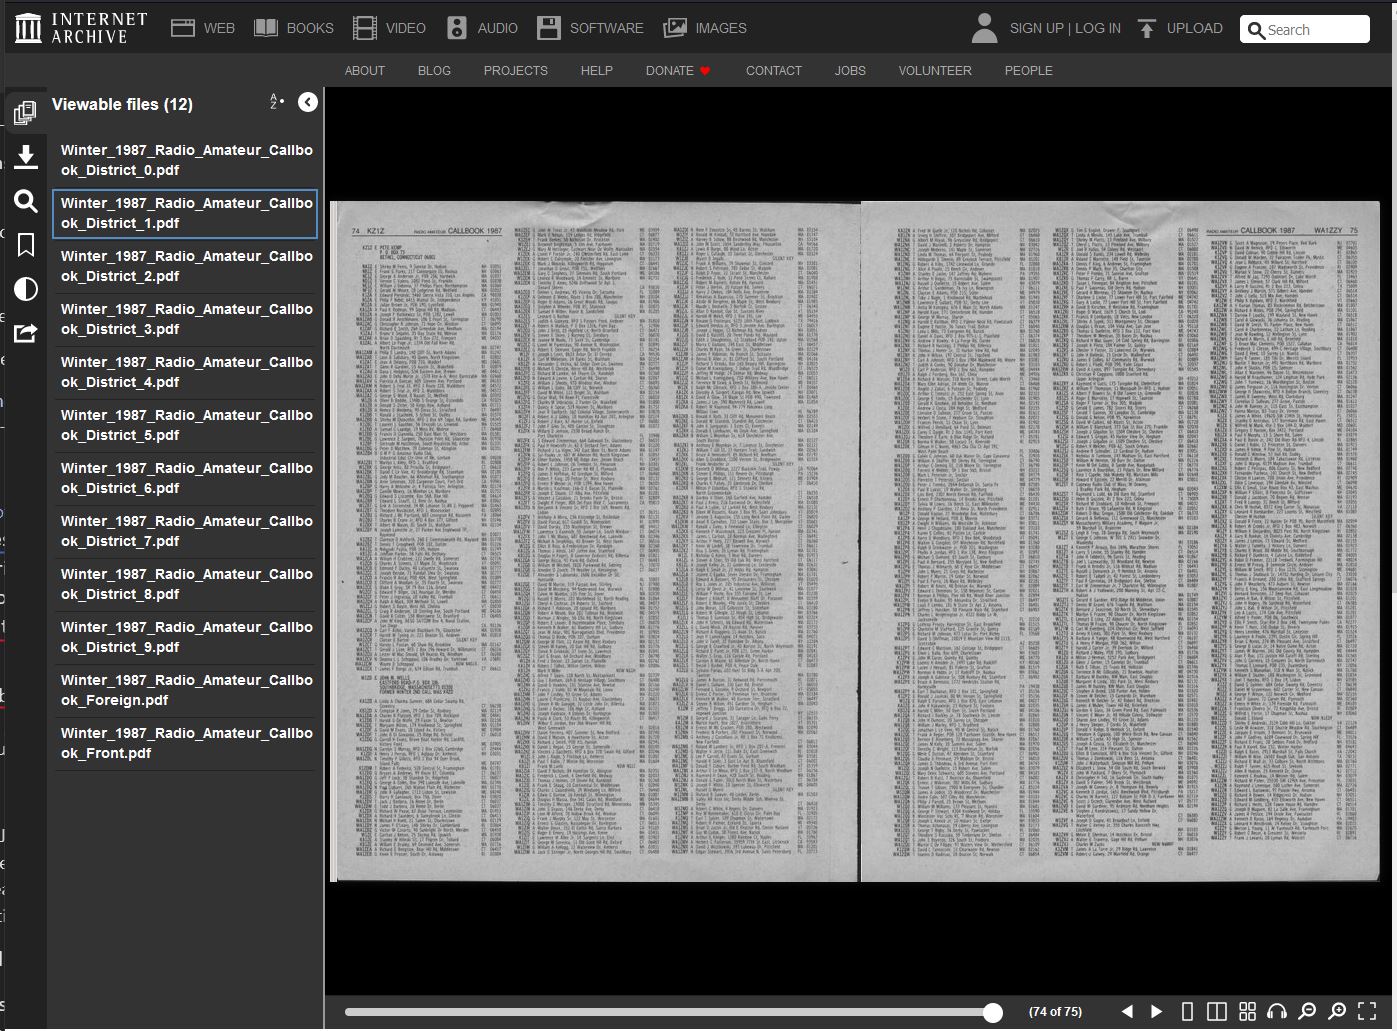Open the Software section icon
Viewport: 1397px width, 1031px height.
click(549, 28)
